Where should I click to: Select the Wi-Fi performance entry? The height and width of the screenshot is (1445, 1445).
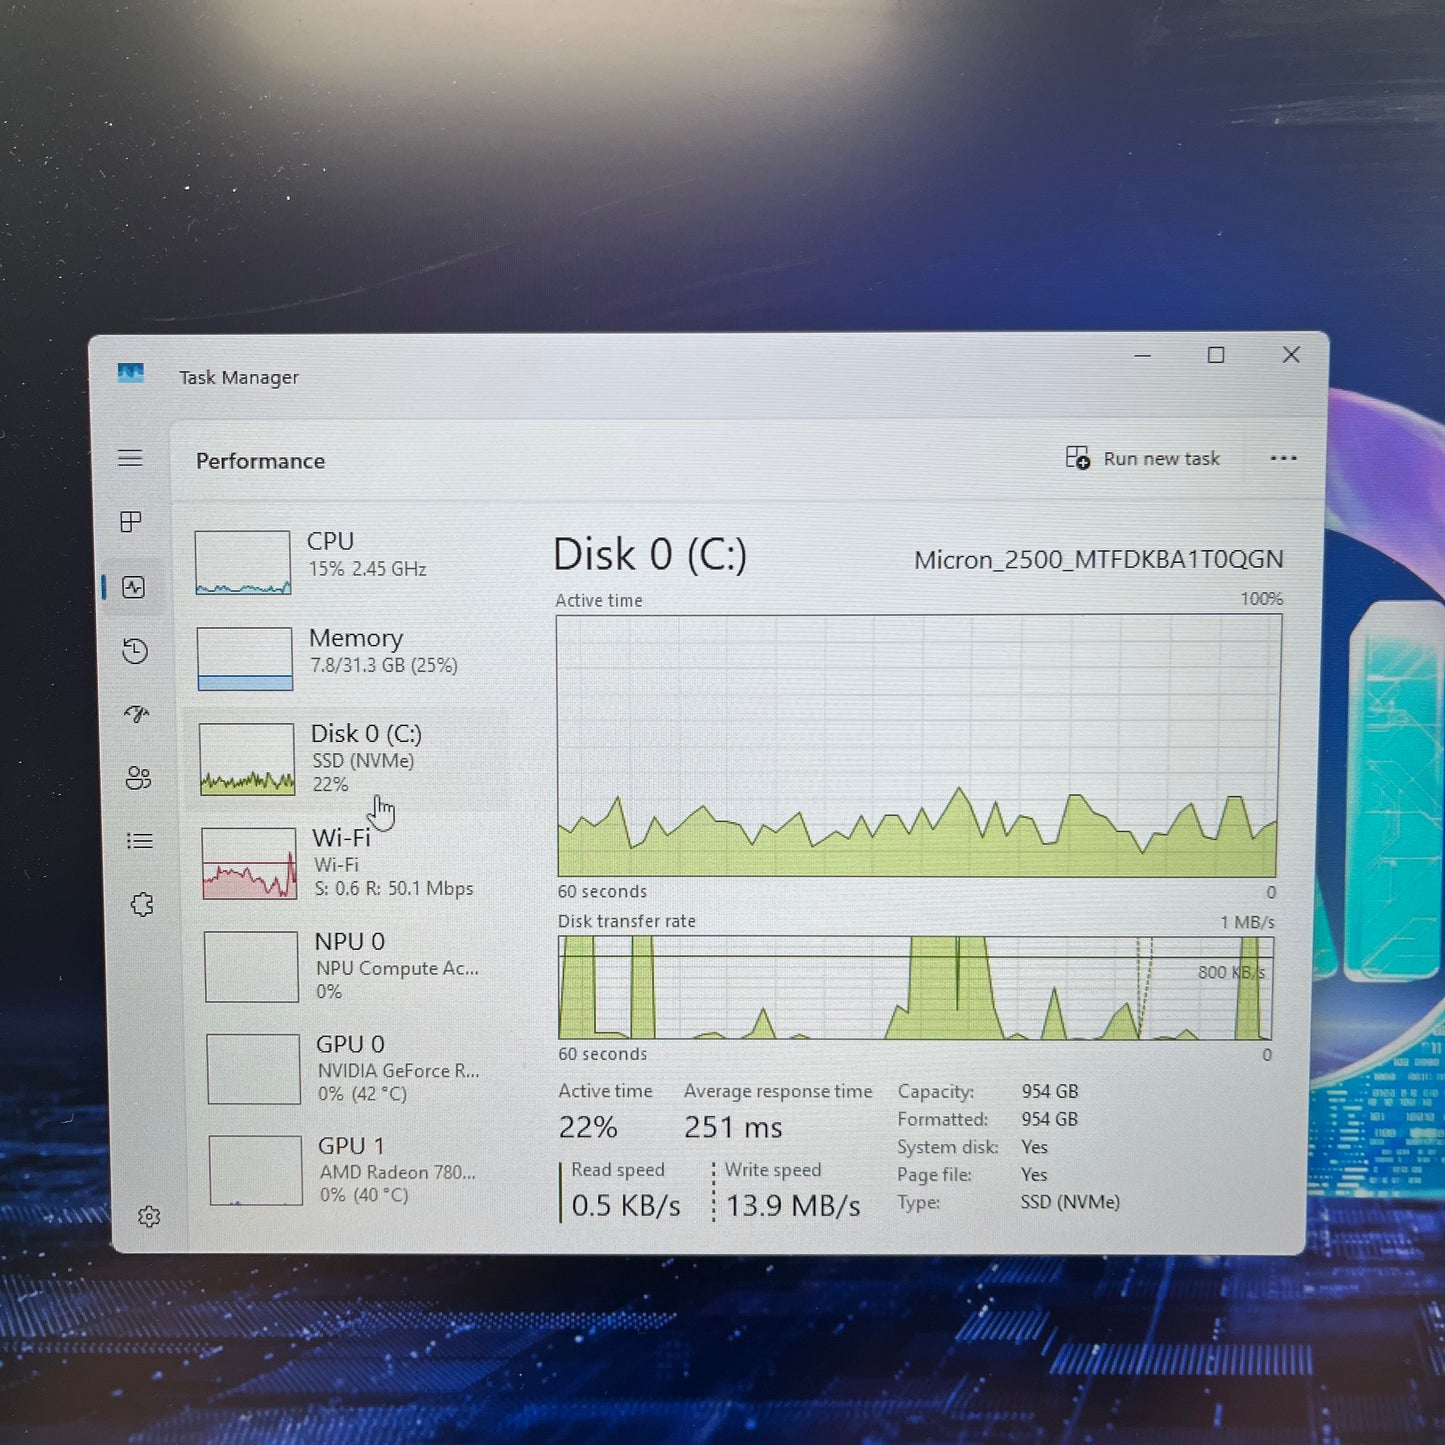click(349, 863)
